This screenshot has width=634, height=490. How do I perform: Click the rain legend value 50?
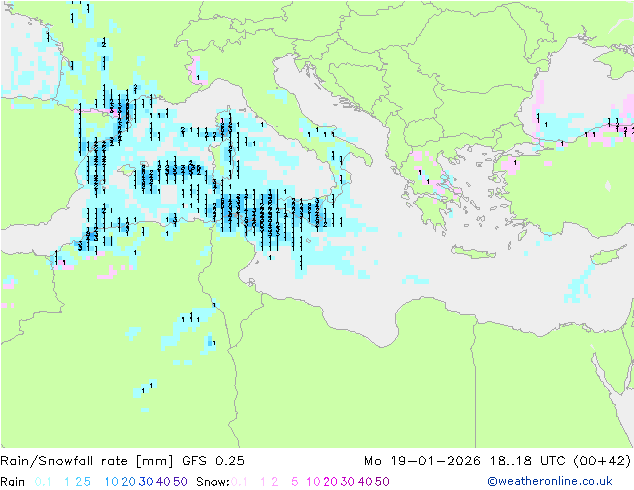[180, 482]
